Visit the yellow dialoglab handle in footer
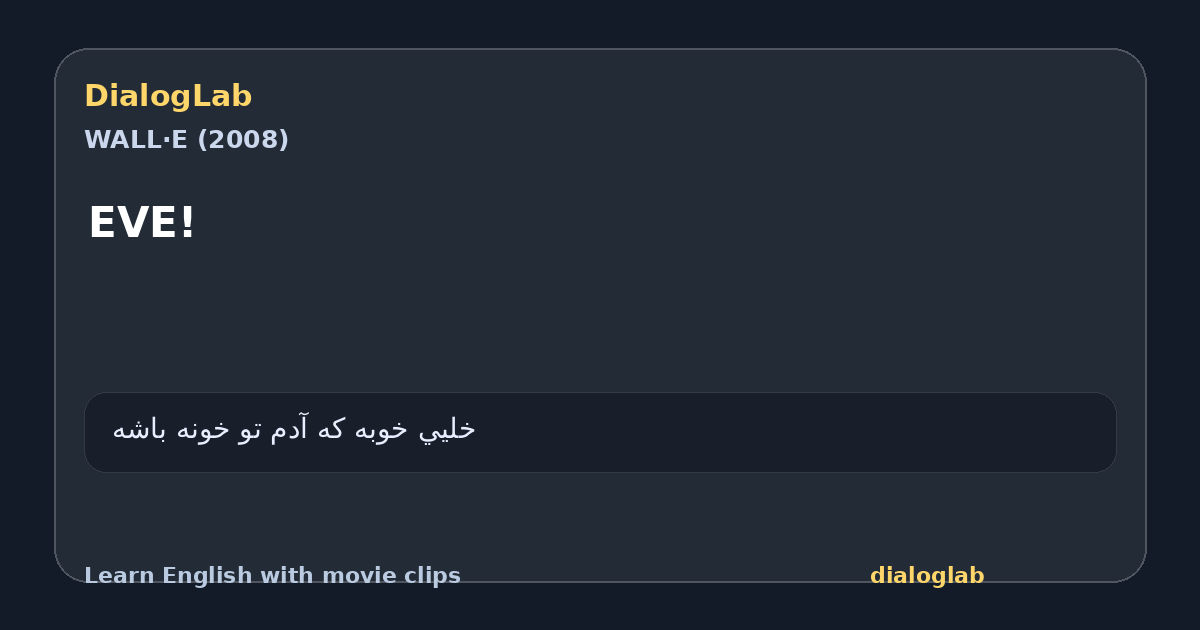 pos(927,576)
